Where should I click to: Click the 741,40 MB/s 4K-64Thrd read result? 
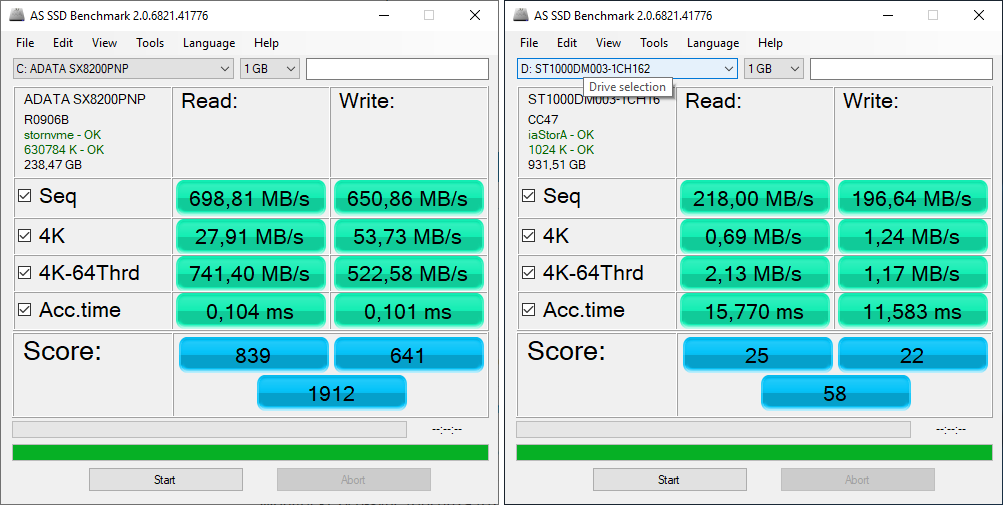pyautogui.click(x=250, y=273)
